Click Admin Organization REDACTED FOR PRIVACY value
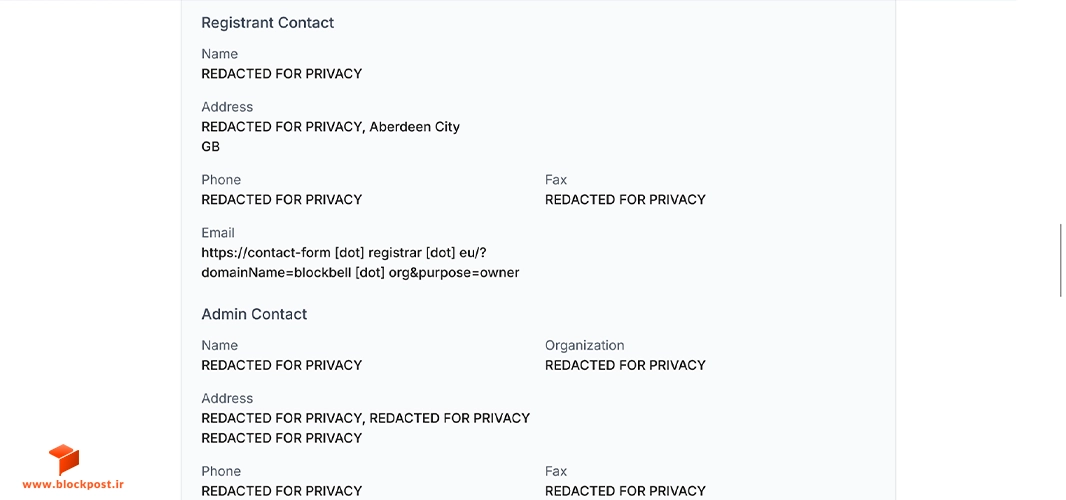1066x500 pixels. (x=625, y=365)
